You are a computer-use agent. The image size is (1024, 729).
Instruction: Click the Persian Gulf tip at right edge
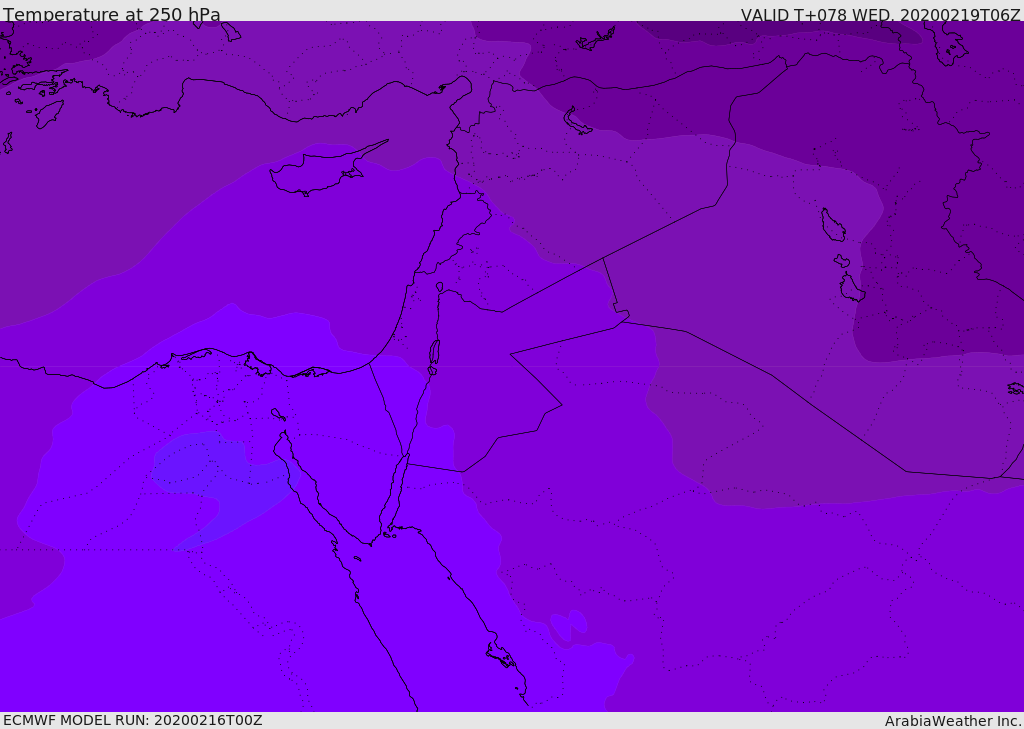pyautogui.click(x=1015, y=388)
